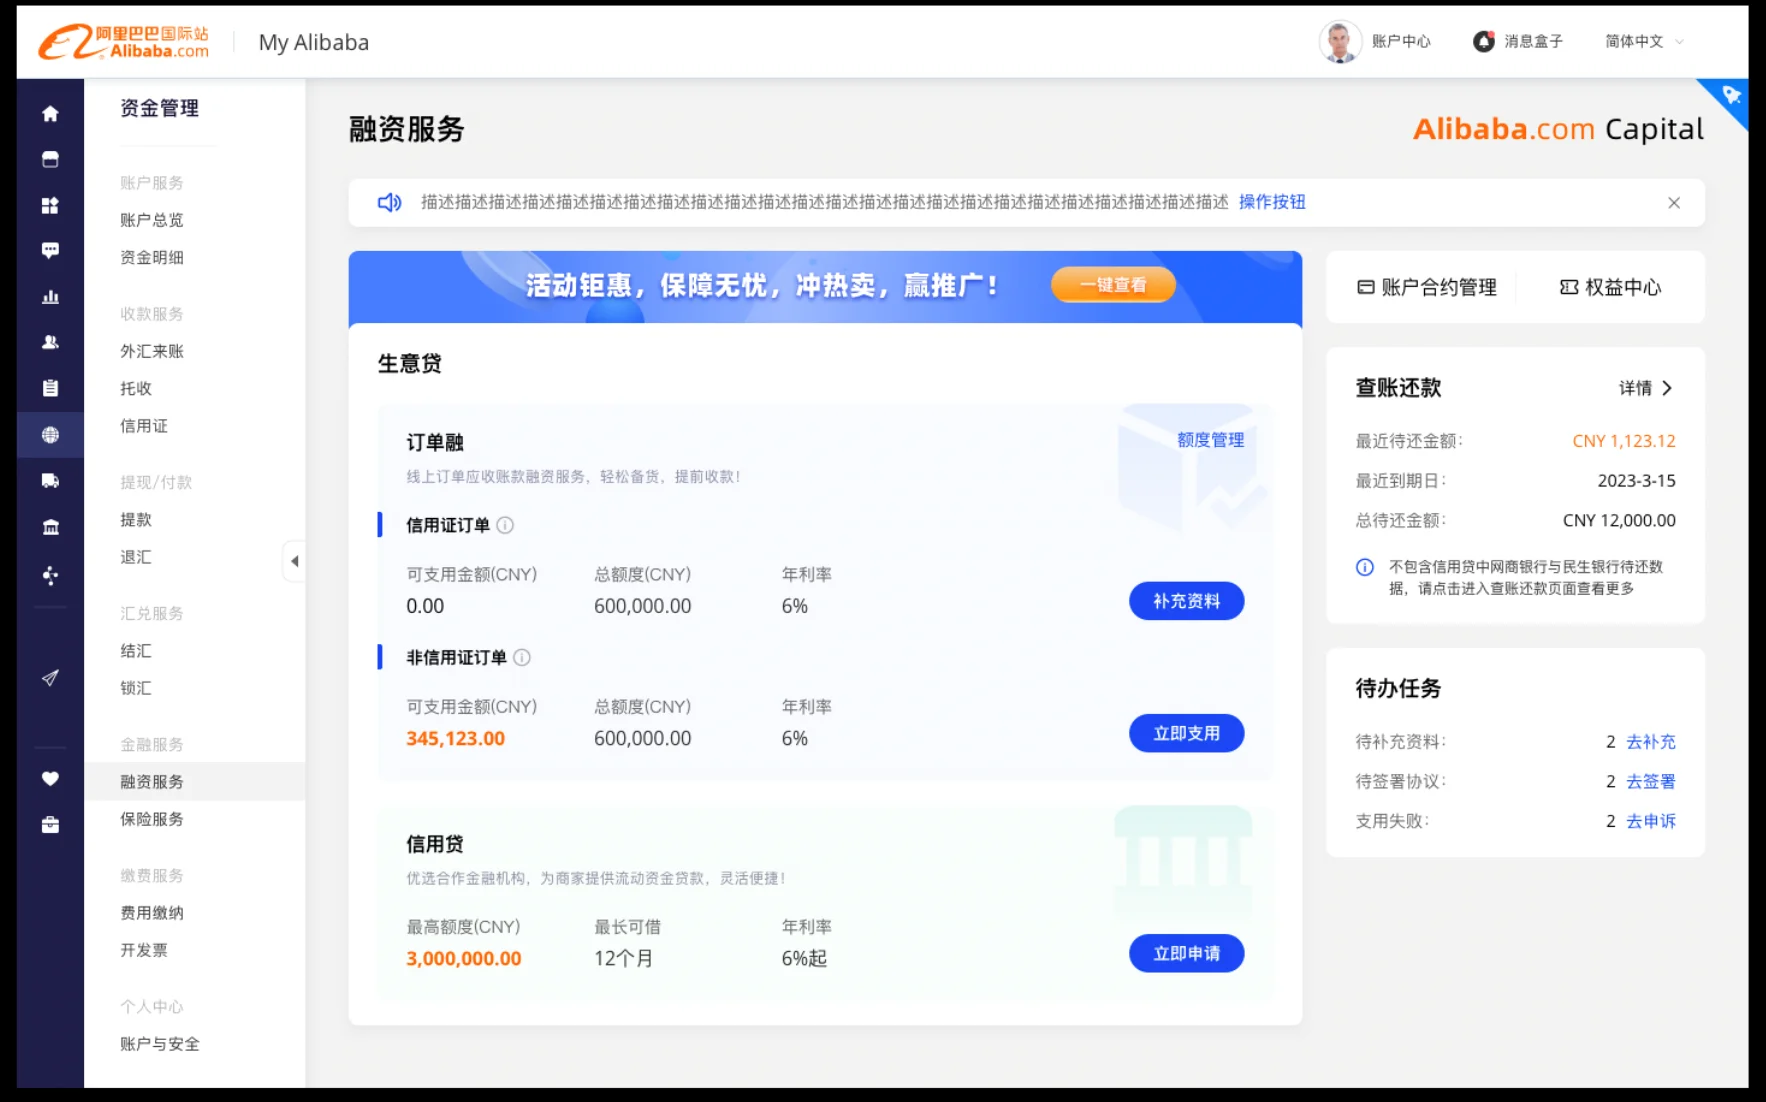Viewport: 1766px width, 1102px height.
Task: Click the paper plane icon in the sidebar
Action: [50, 678]
